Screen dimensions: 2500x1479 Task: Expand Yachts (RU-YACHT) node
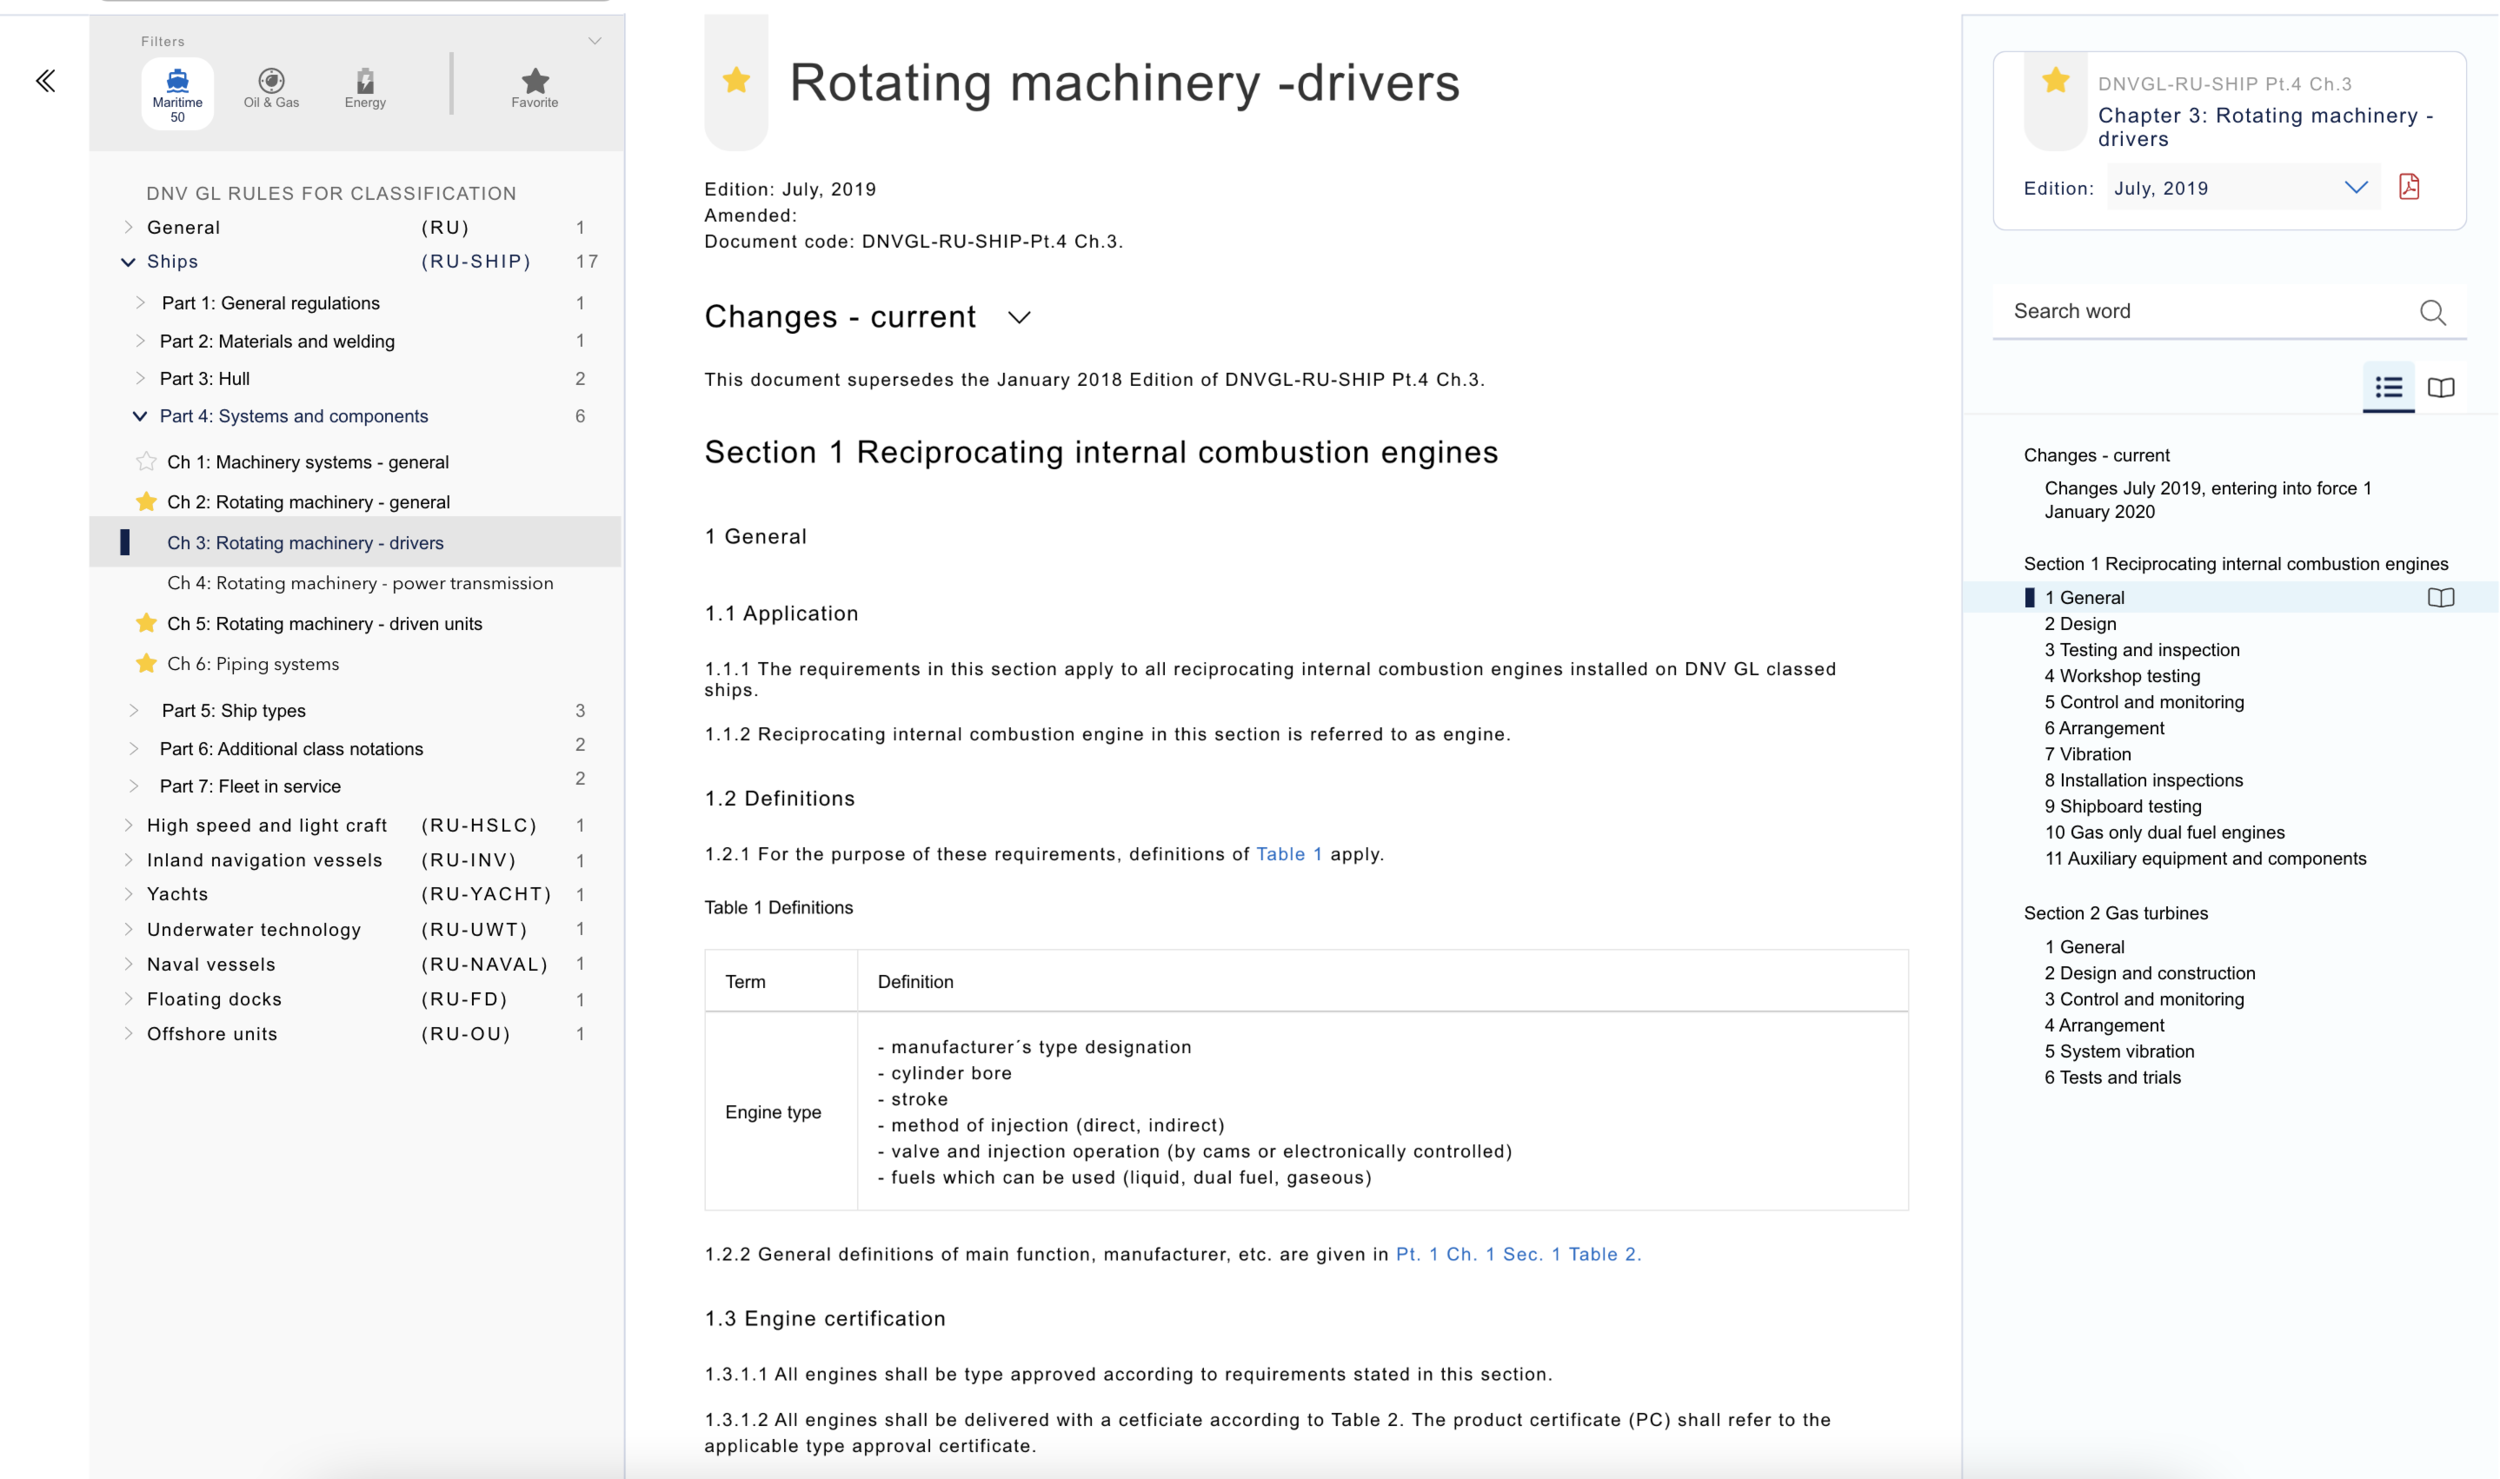128,894
